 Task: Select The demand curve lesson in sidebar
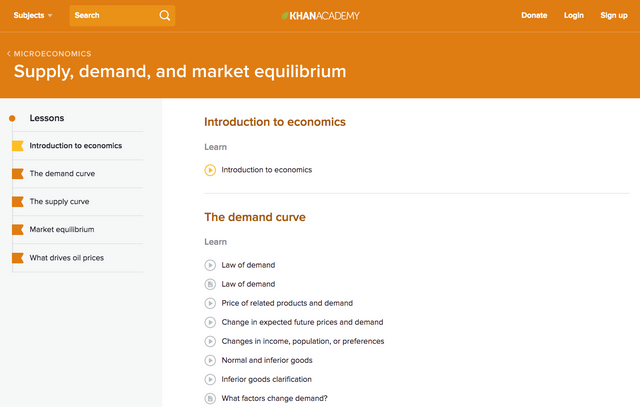tap(62, 174)
